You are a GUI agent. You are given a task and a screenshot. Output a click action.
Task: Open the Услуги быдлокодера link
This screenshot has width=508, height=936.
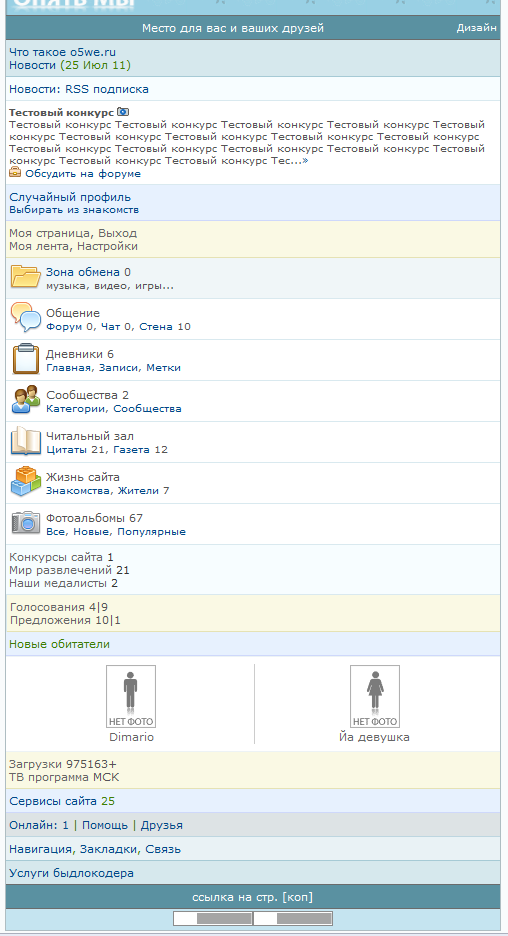coord(72,873)
